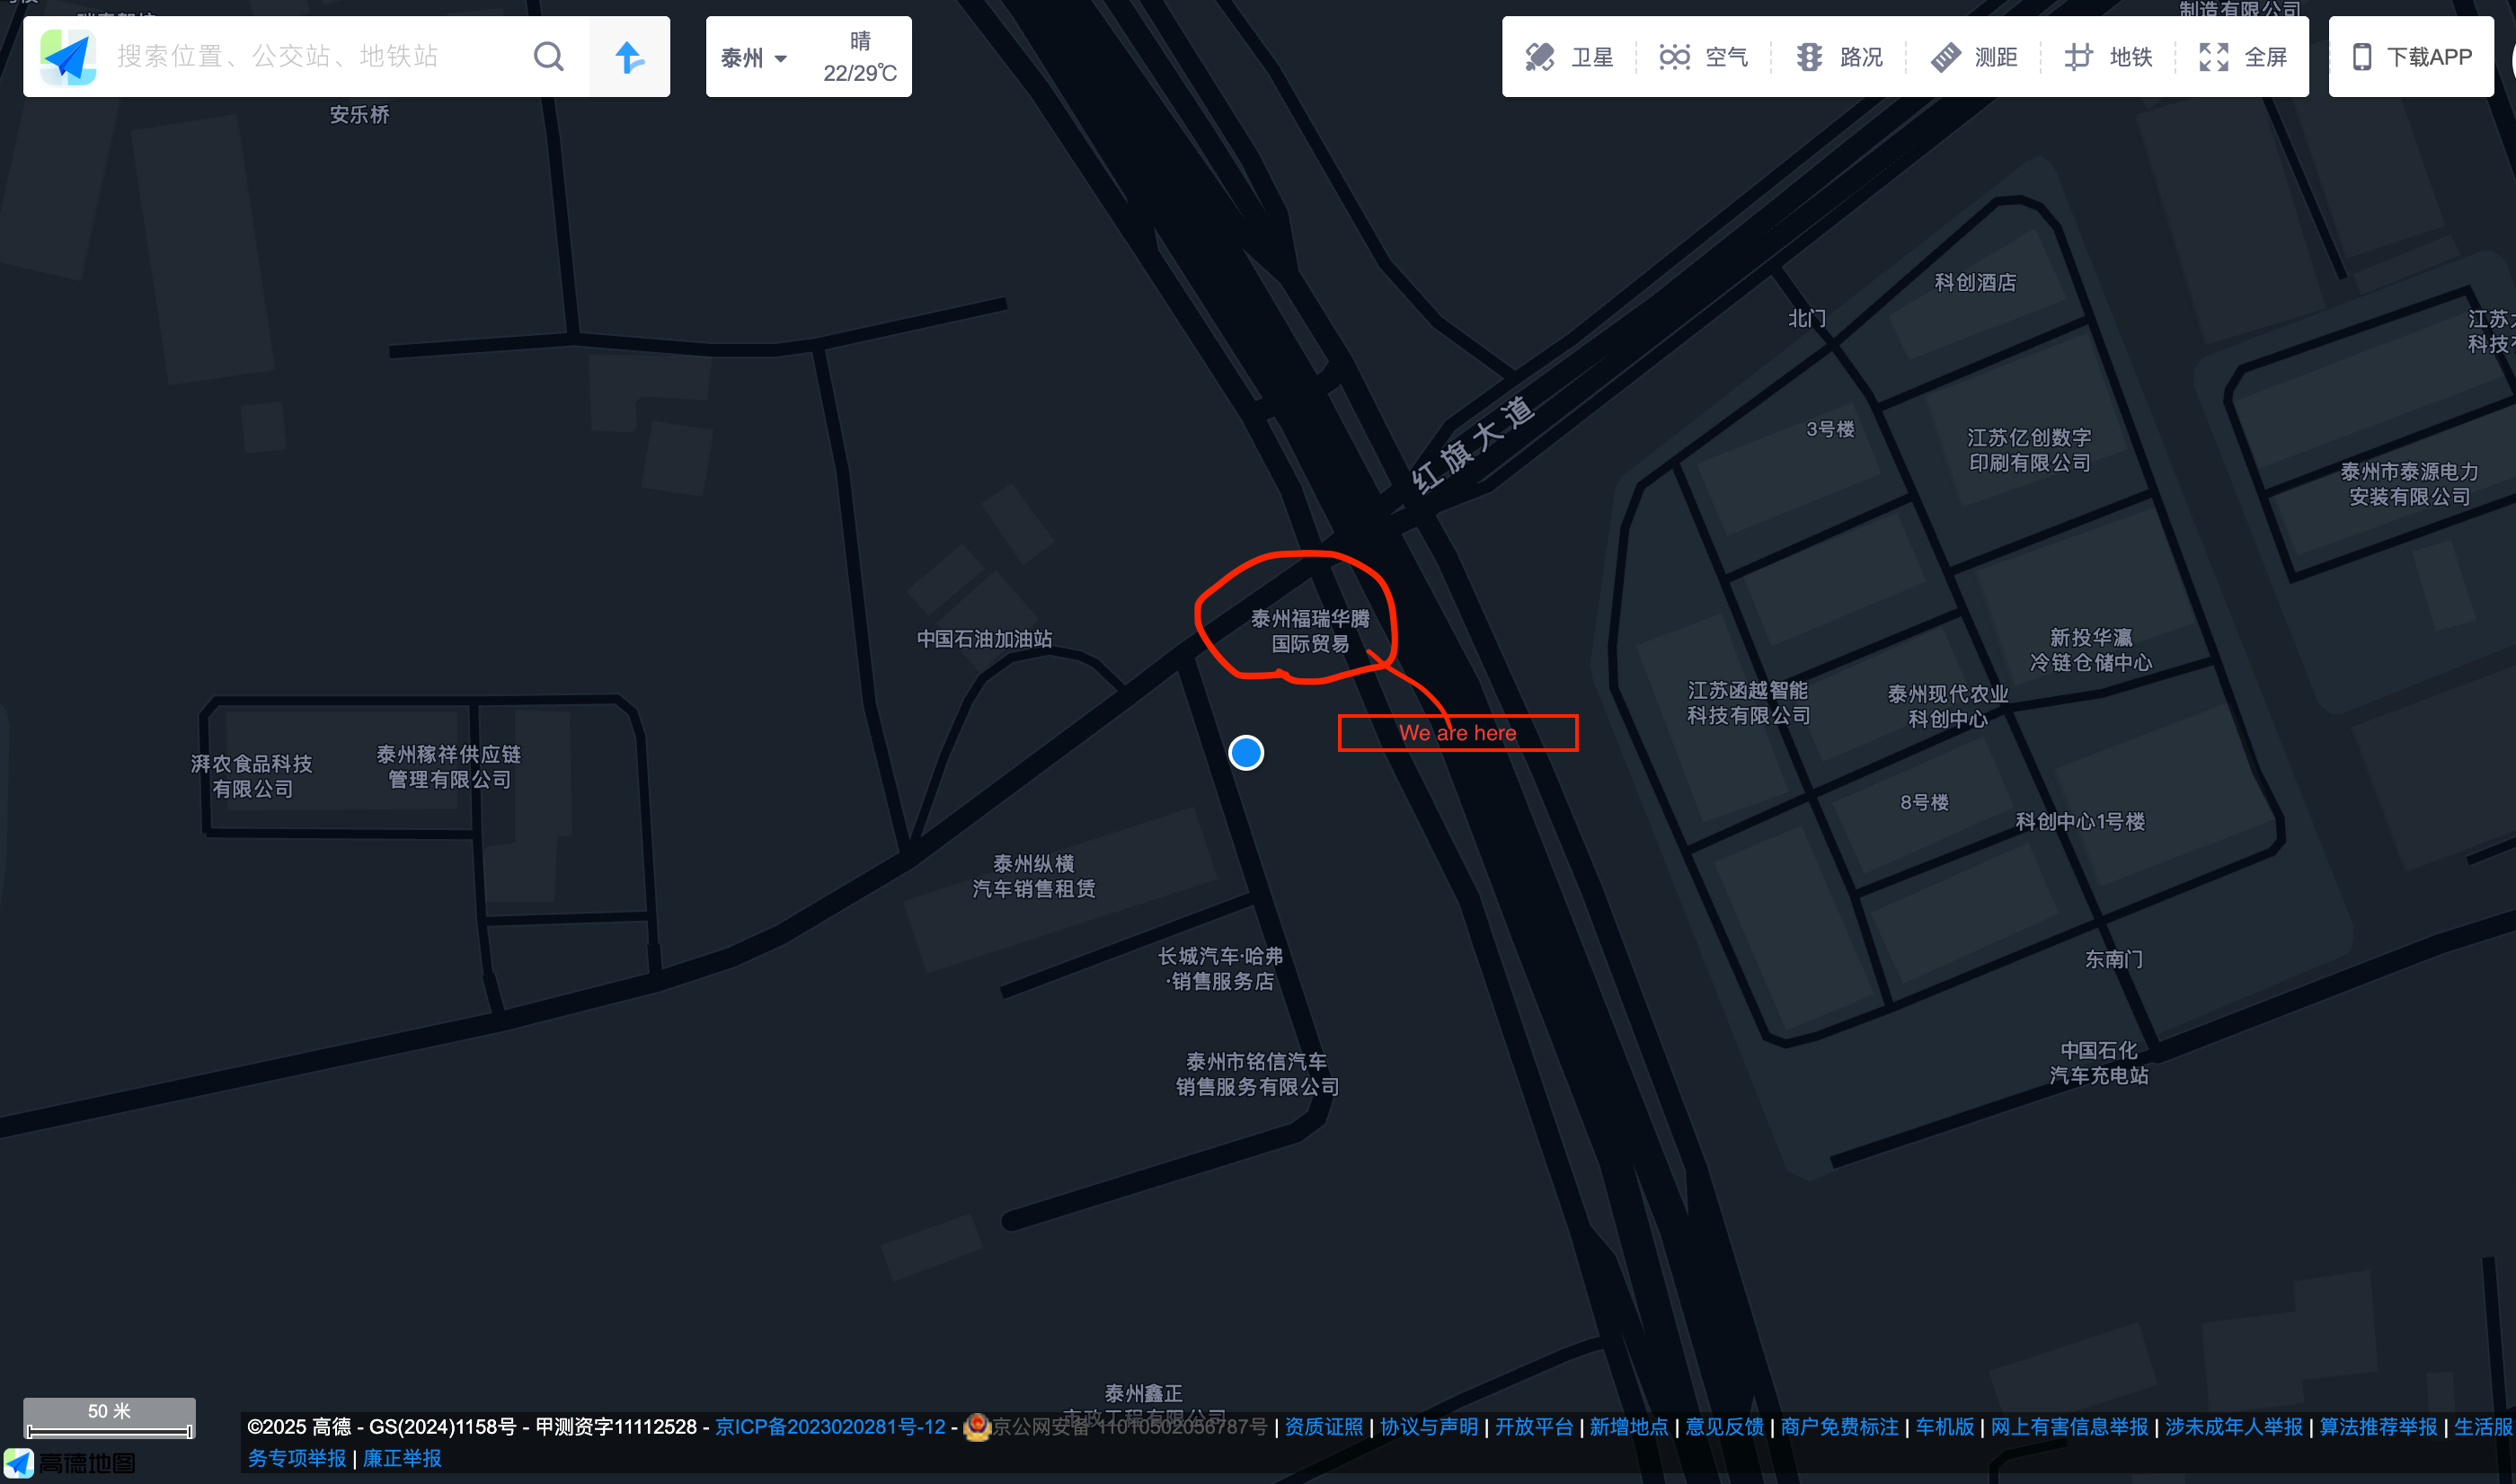Toggle air quality (空气) layer
This screenshot has width=2516, height=1484.
pyautogui.click(x=1703, y=57)
